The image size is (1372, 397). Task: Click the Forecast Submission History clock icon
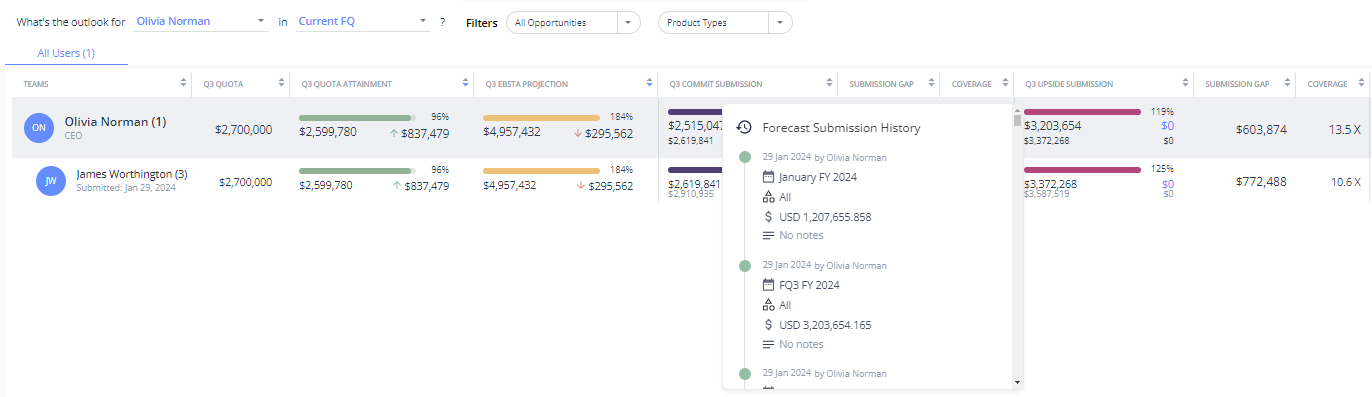coord(744,128)
